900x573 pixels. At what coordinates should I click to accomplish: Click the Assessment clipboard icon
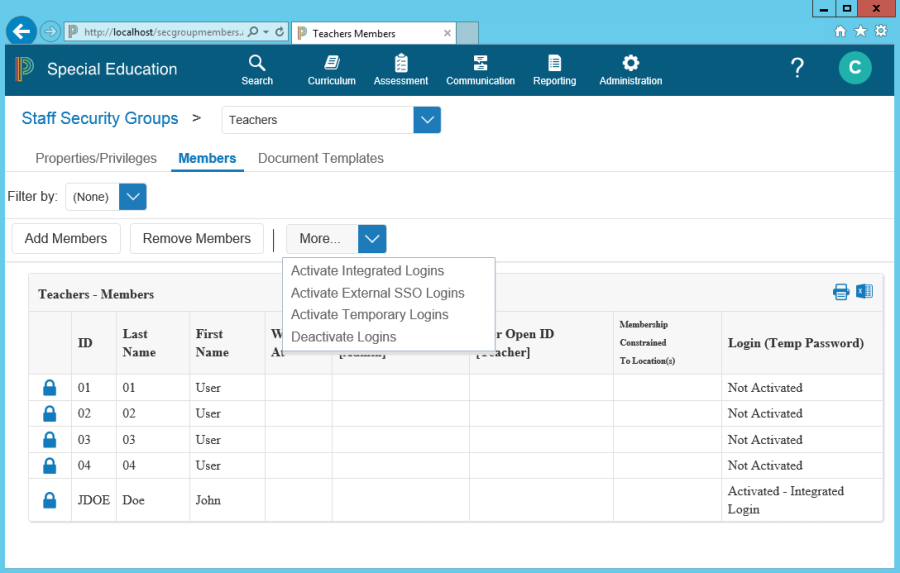401,64
